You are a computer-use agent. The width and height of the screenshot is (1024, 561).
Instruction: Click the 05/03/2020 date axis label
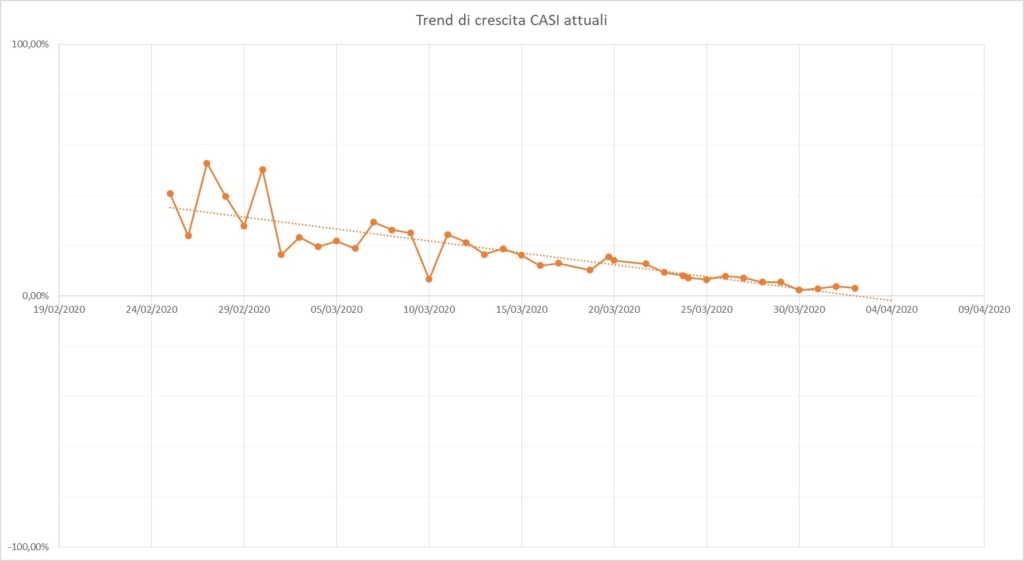pyautogui.click(x=337, y=310)
